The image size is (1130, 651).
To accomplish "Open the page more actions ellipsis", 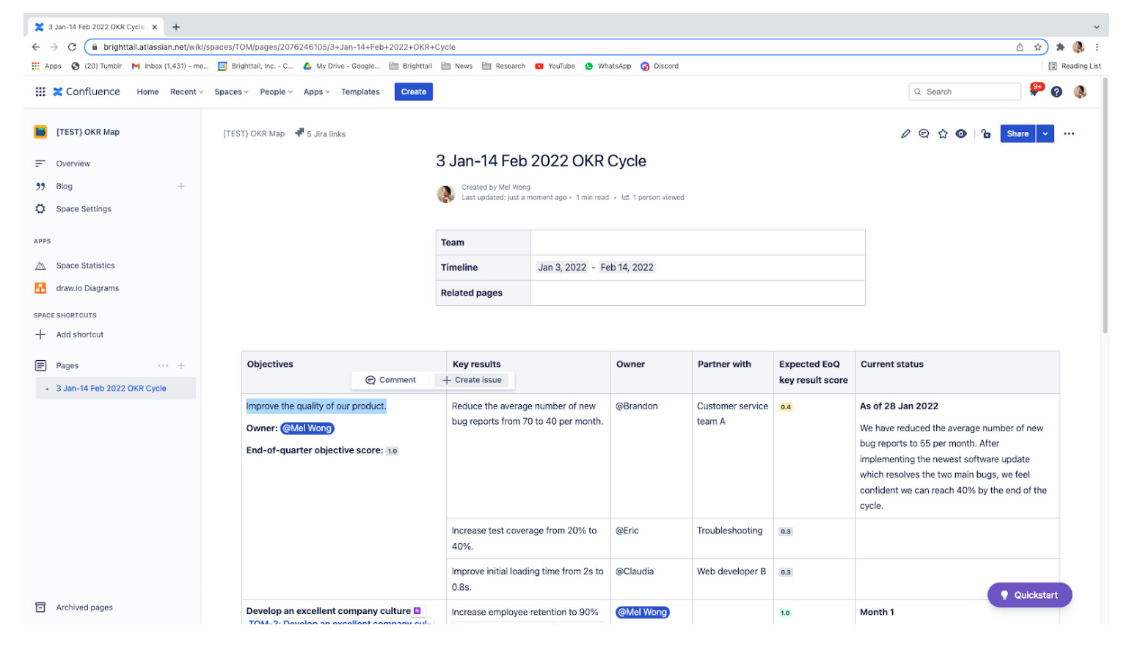I will [x=1069, y=133].
